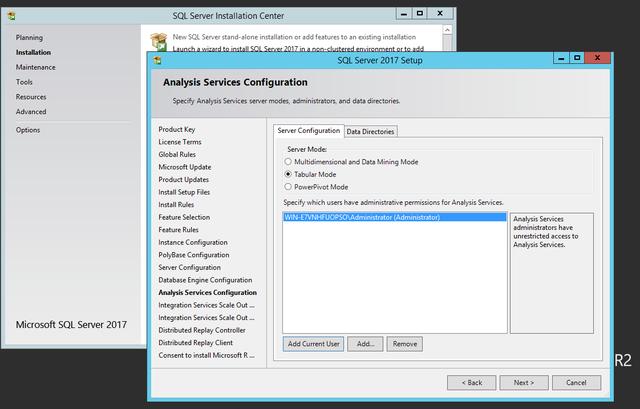Click License Terms step in setup list

tap(180, 142)
